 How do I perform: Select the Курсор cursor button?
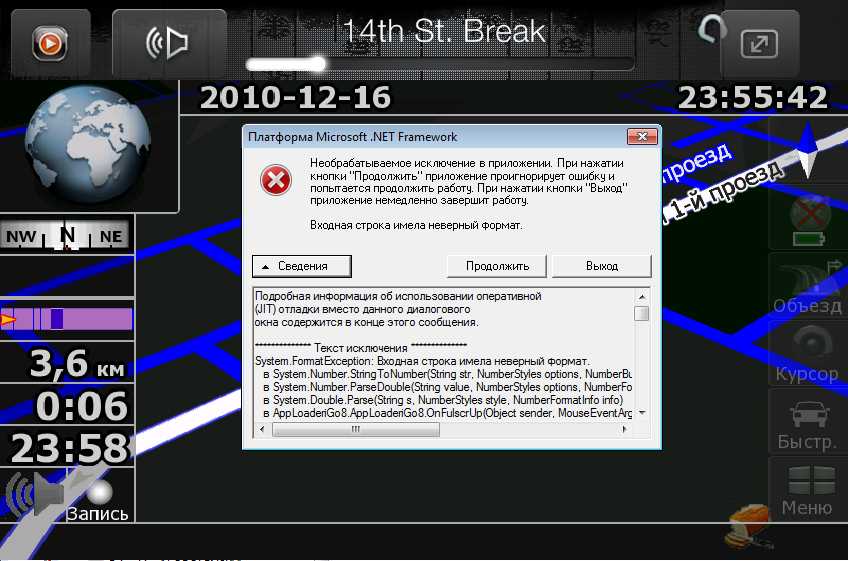click(807, 353)
